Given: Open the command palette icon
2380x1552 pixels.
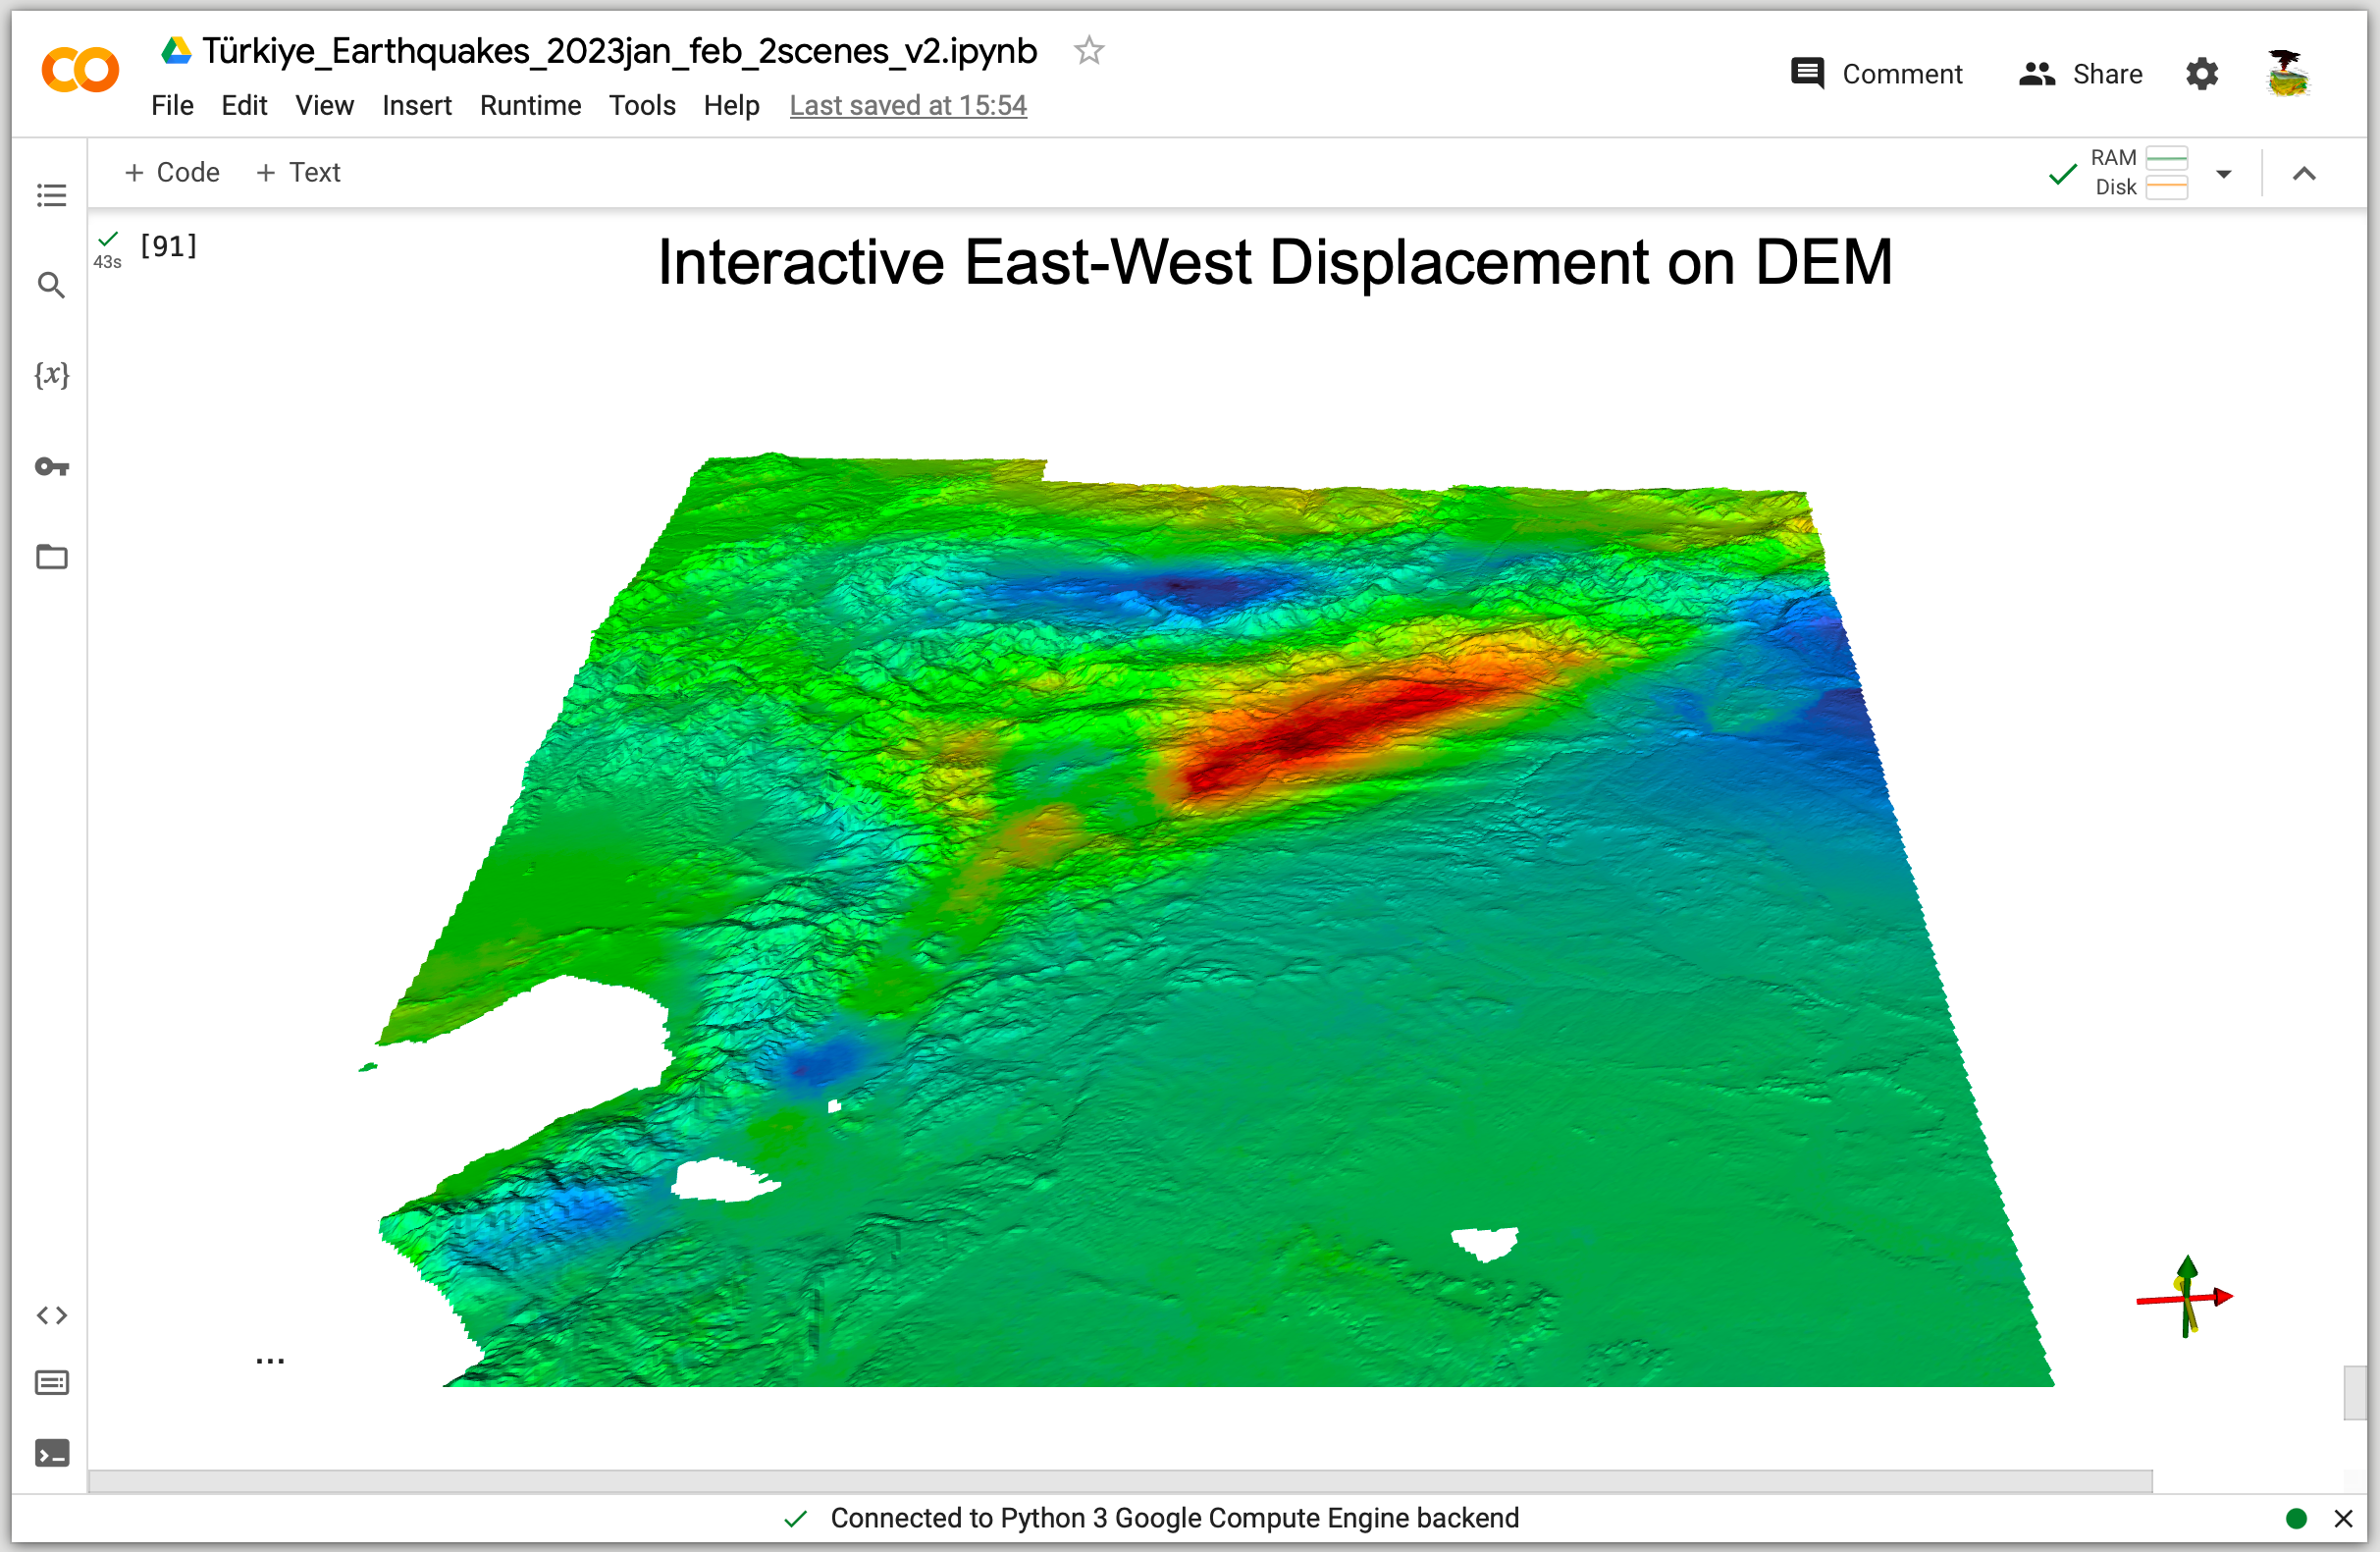Looking at the screenshot, I should tap(51, 1383).
